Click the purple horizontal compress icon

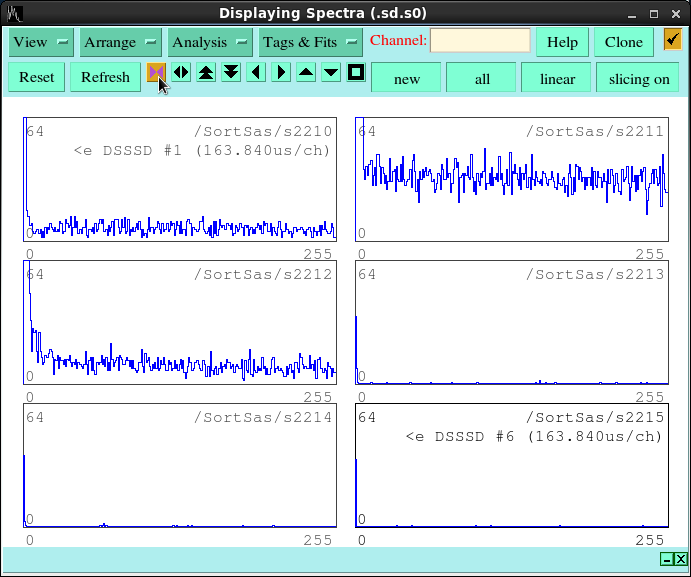(x=156, y=73)
